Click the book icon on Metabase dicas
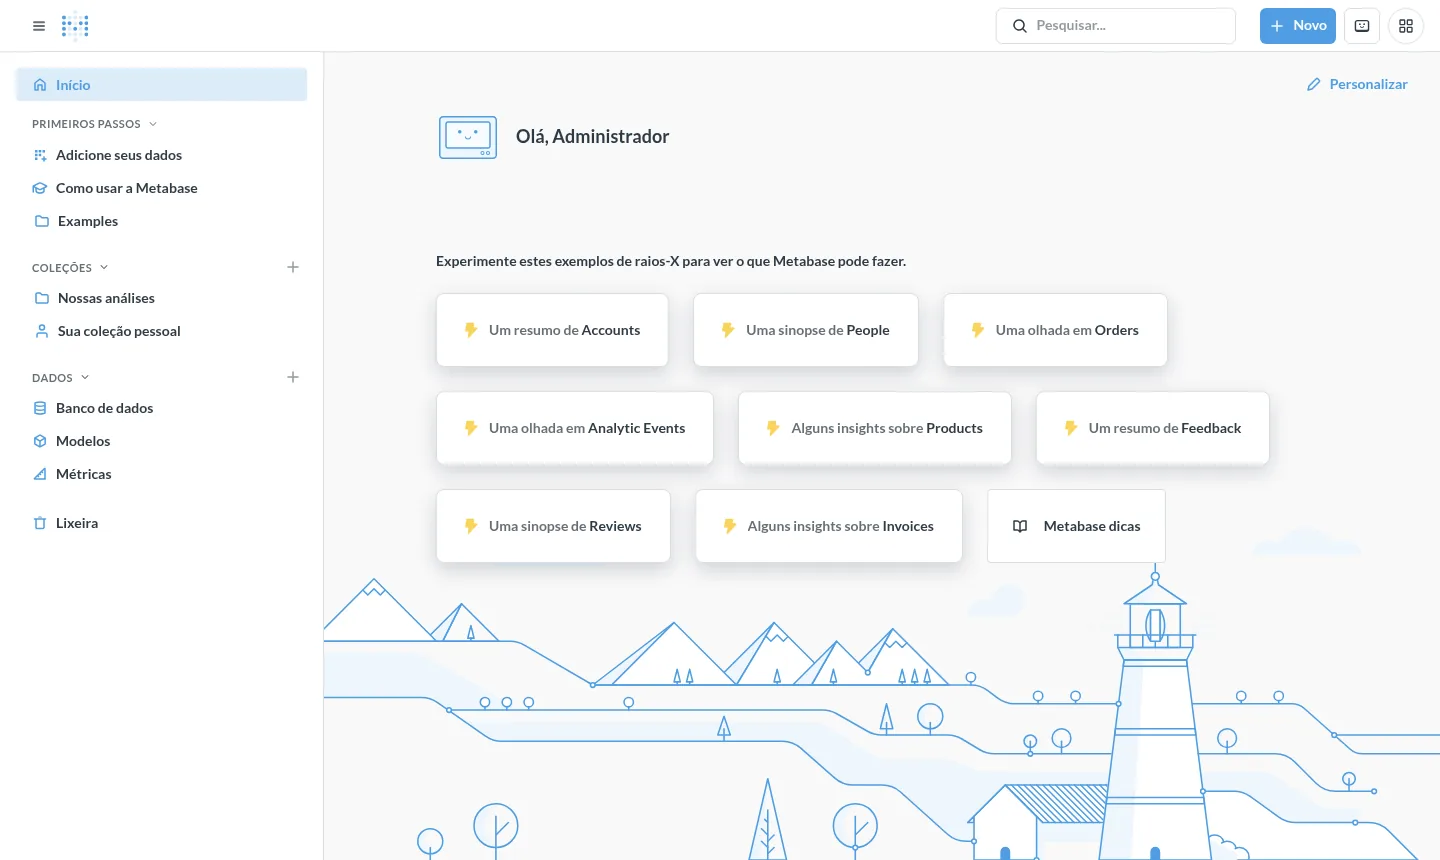The image size is (1440, 860). [x=1020, y=526]
